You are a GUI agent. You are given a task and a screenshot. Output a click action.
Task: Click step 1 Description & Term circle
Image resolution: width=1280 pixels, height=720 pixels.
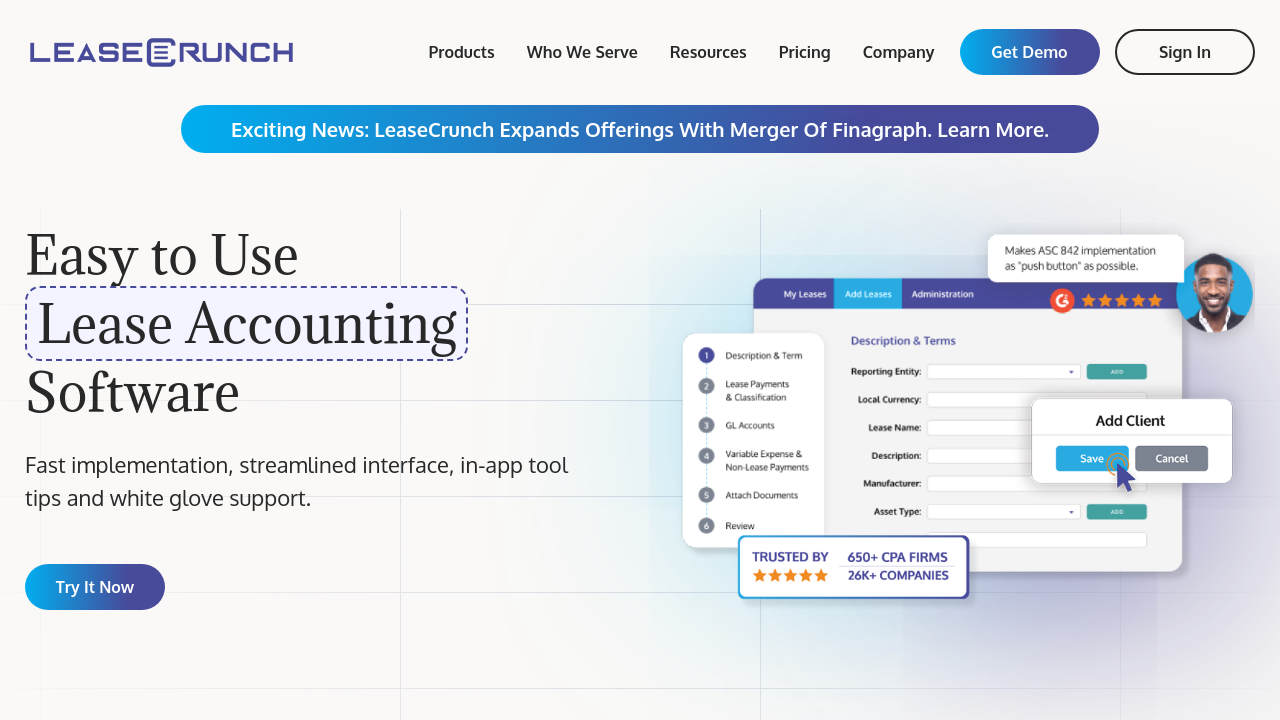click(706, 355)
